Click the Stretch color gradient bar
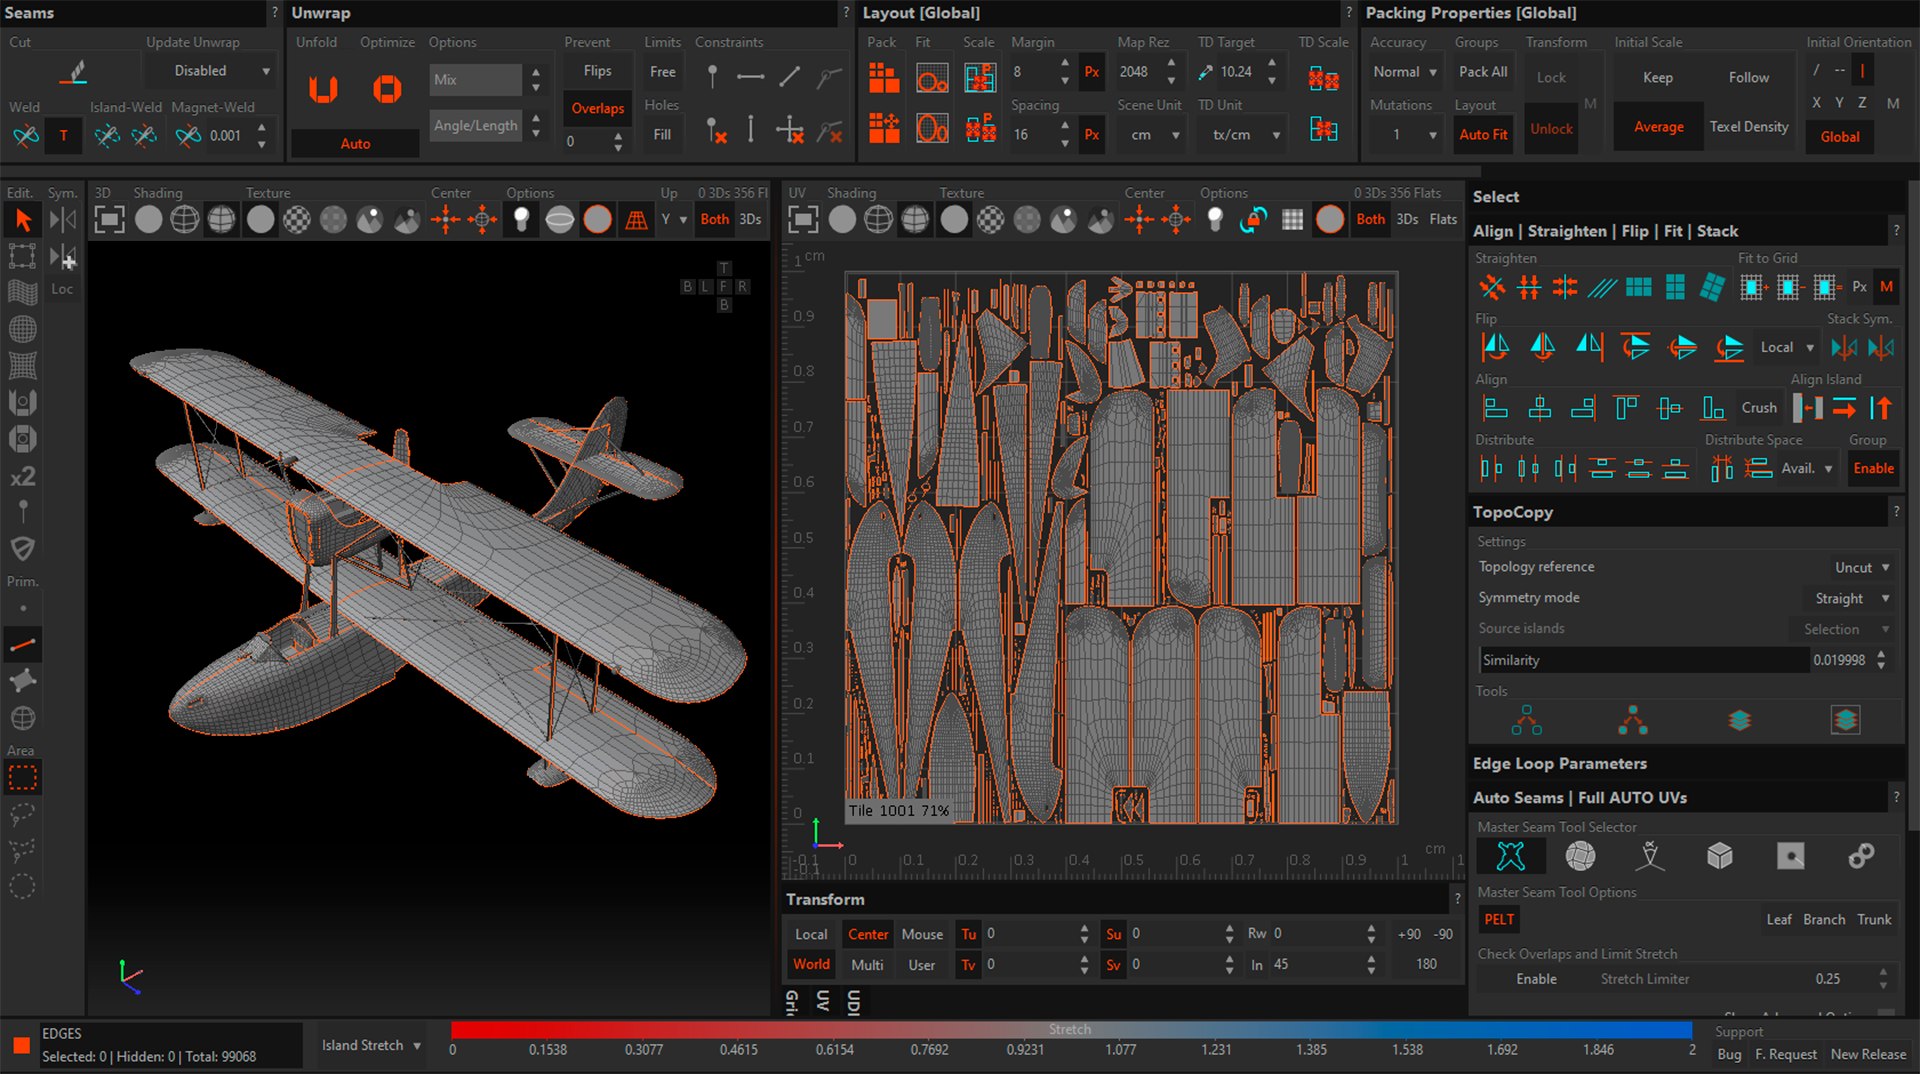This screenshot has width=1920, height=1074. (x=1070, y=1029)
